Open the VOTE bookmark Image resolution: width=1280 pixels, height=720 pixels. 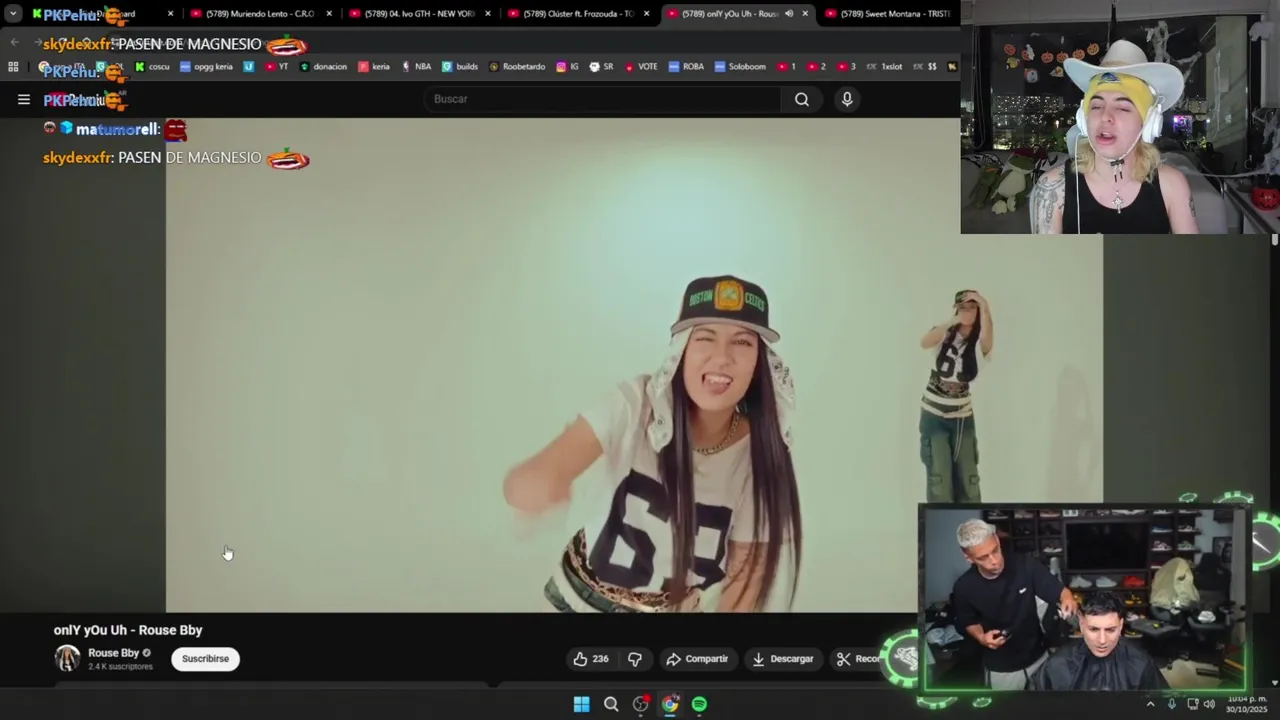641,67
